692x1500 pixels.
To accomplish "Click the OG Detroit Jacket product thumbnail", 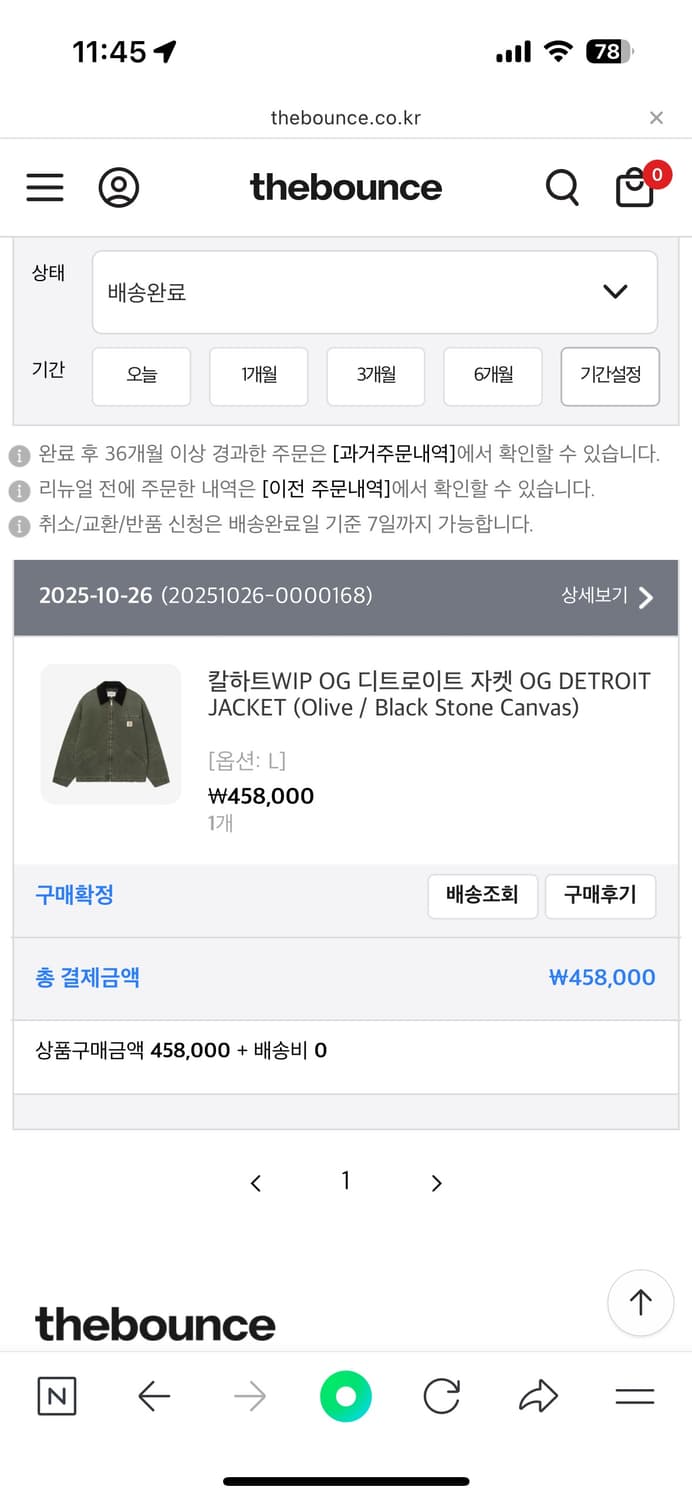I will (110, 733).
